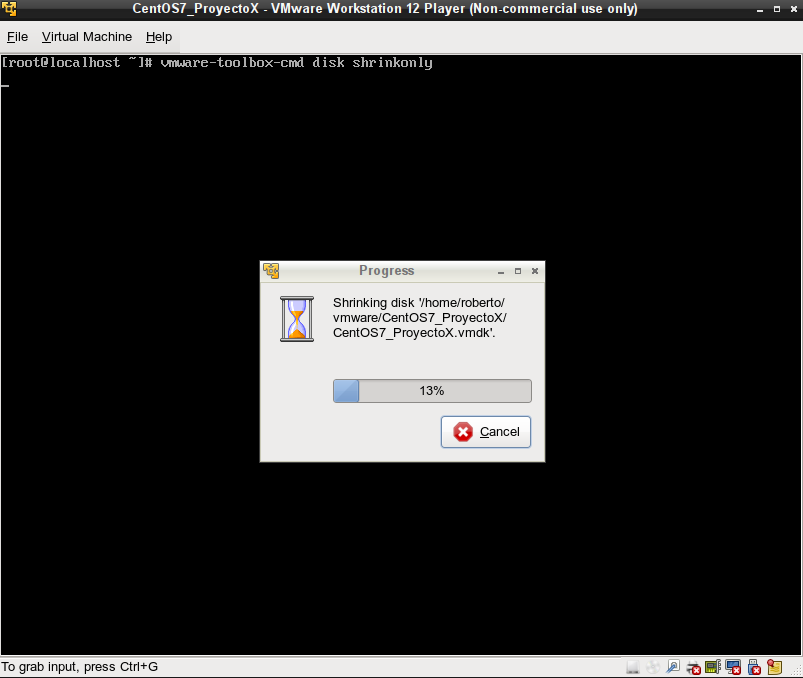
Task: Click the 'Progress' dialog title
Action: pyautogui.click(x=387, y=270)
